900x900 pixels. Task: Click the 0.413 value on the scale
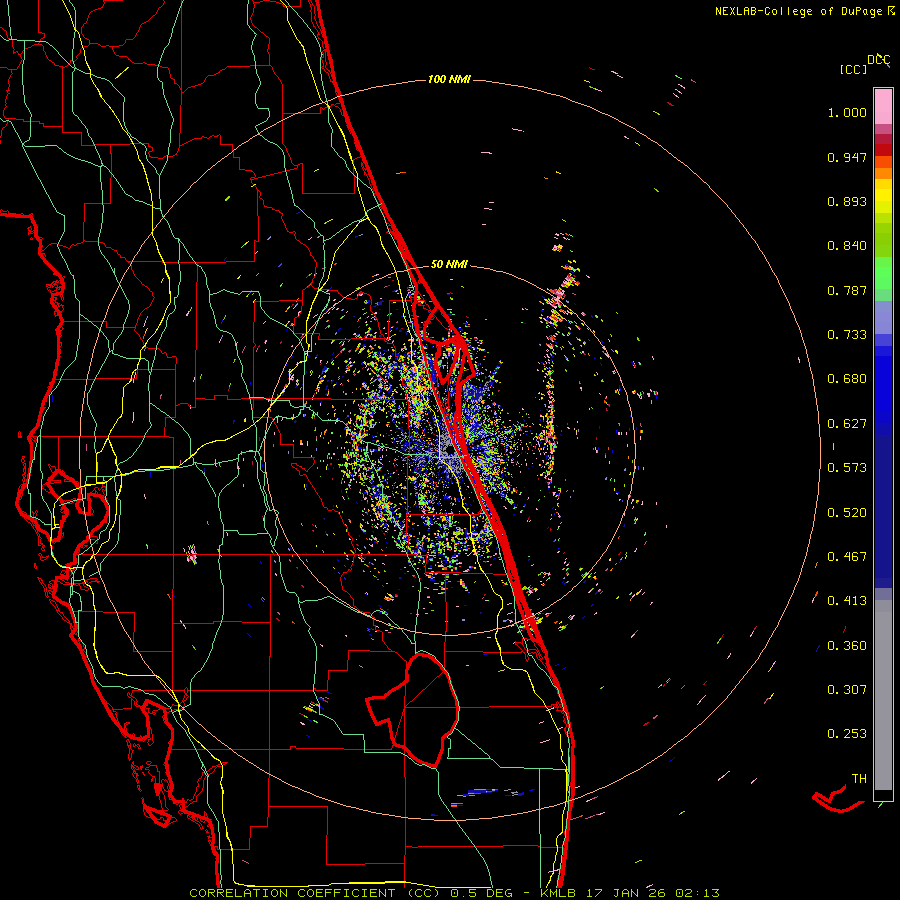847,601
